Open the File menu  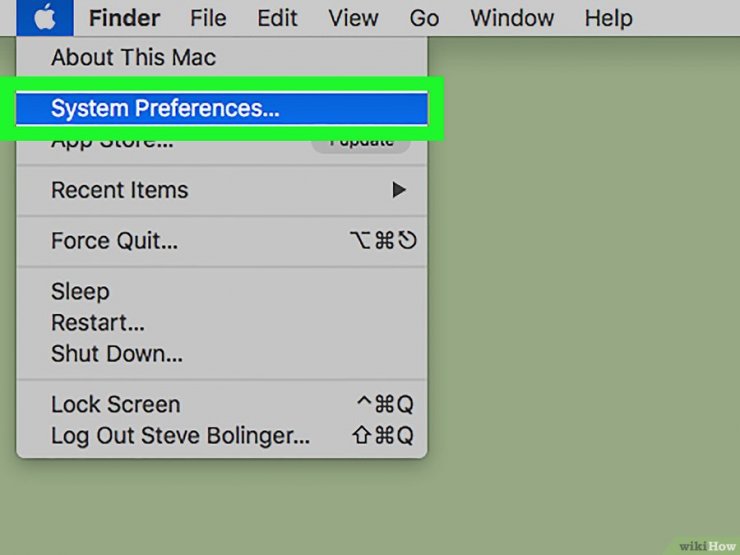[x=208, y=18]
